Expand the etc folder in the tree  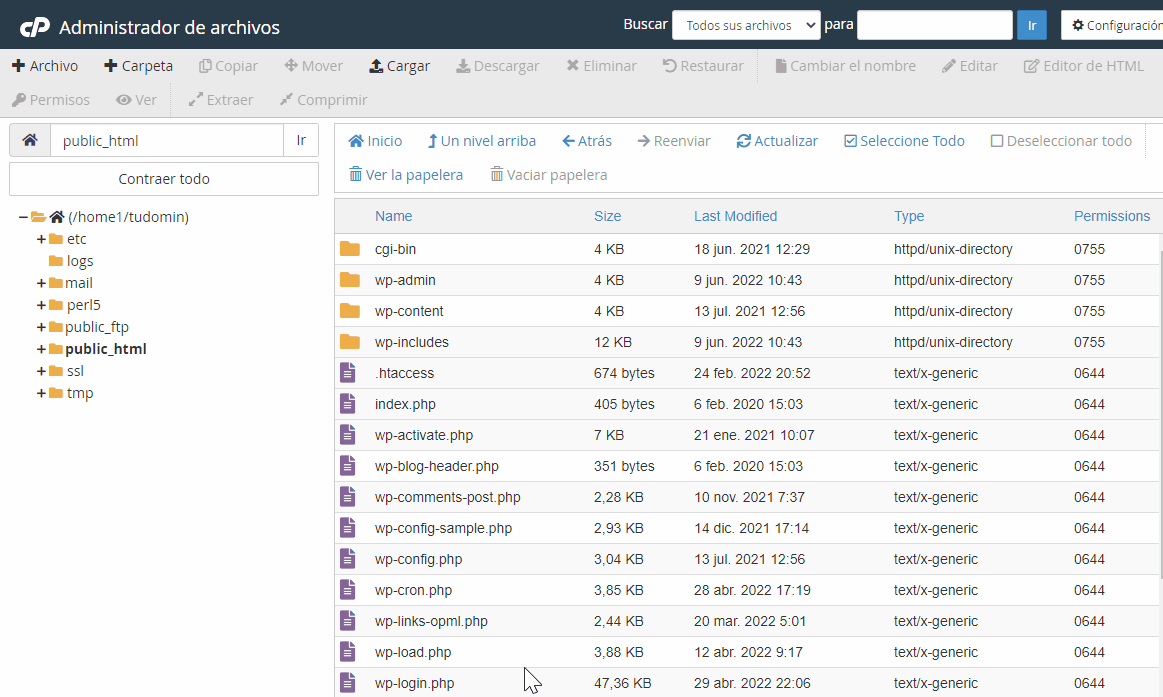(x=42, y=240)
